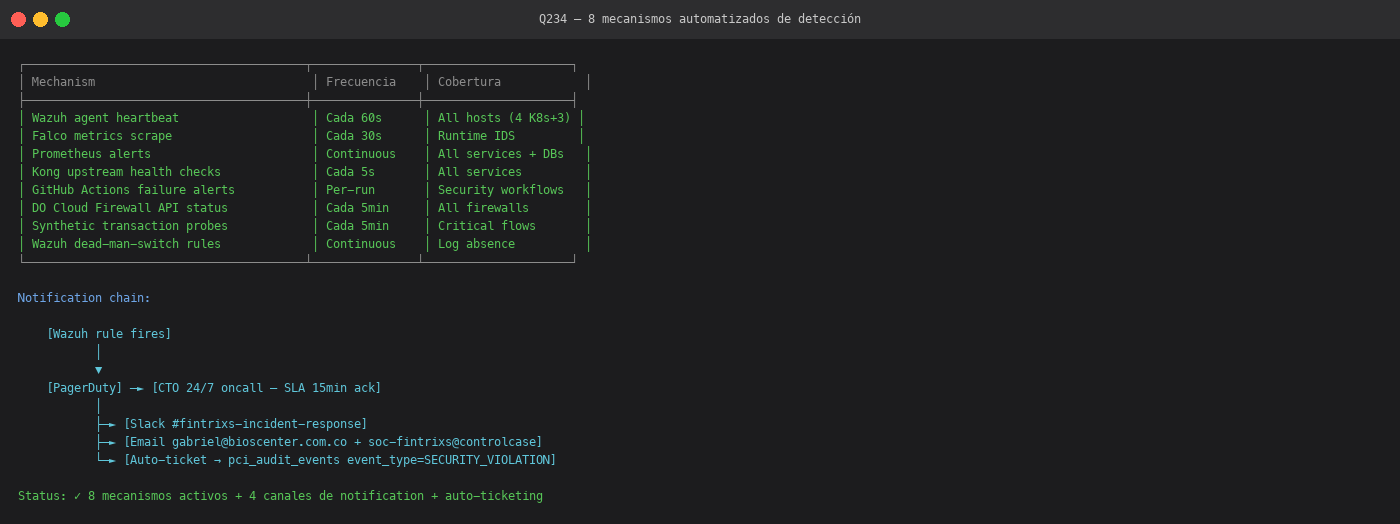Image resolution: width=1400 pixels, height=524 pixels.
Task: Click the Notification chain heading
Action: 84,298
